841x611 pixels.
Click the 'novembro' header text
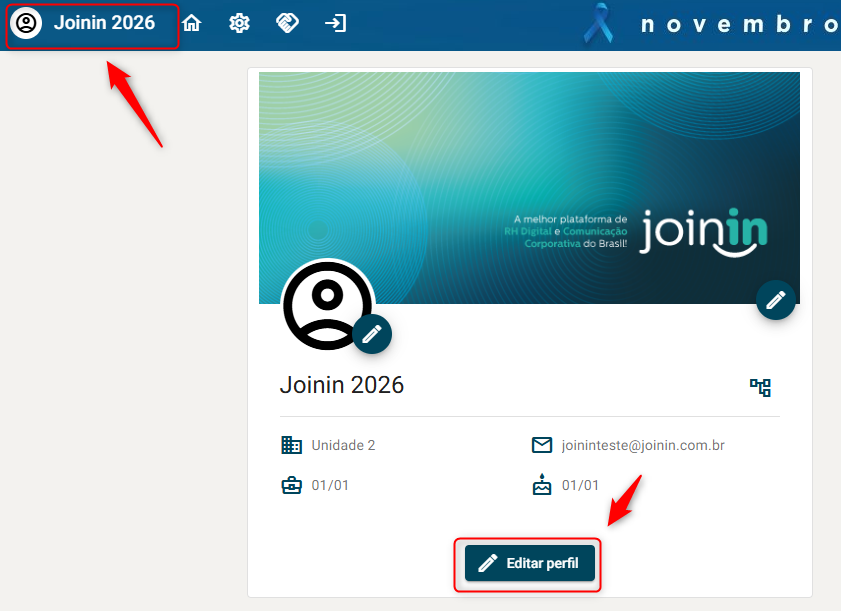pyautogui.click(x=738, y=24)
